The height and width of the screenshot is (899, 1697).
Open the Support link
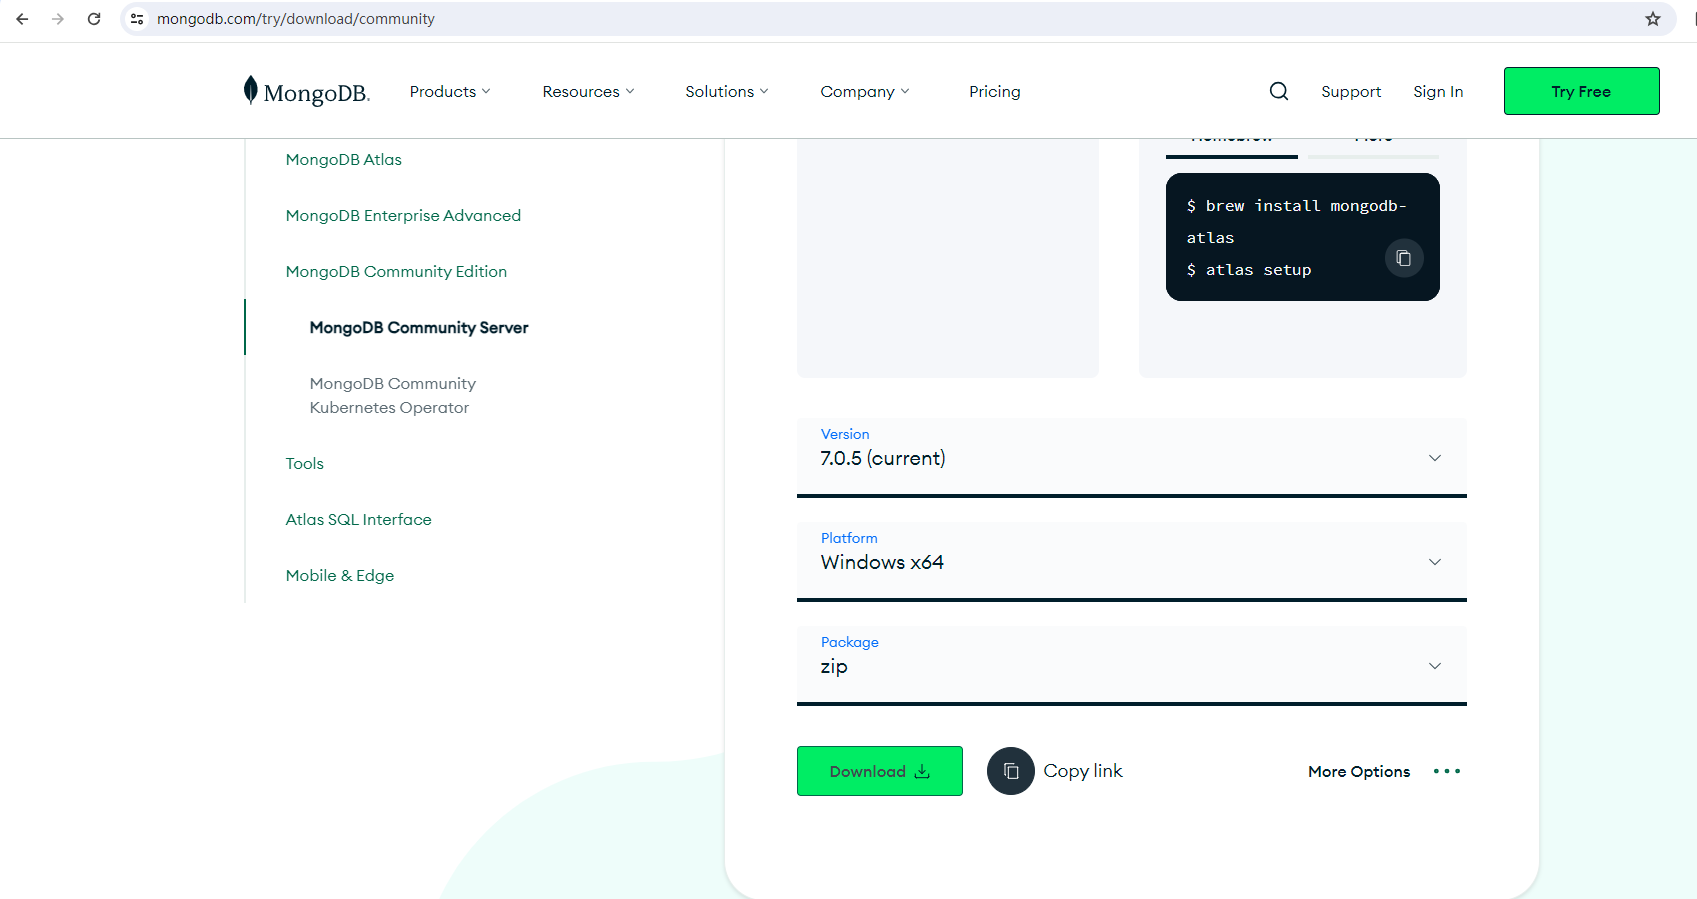(1351, 91)
